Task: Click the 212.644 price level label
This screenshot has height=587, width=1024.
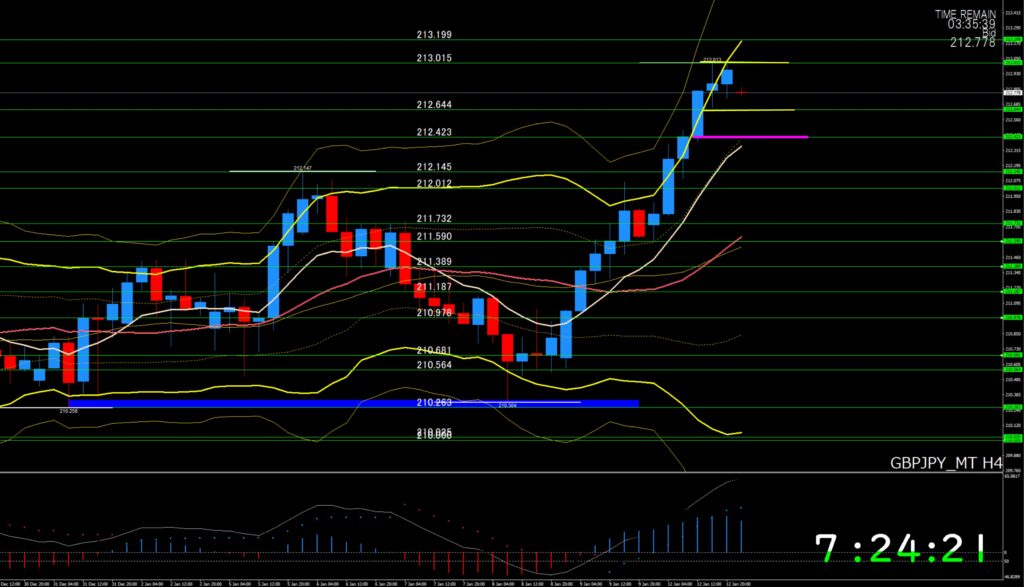Action: (434, 105)
